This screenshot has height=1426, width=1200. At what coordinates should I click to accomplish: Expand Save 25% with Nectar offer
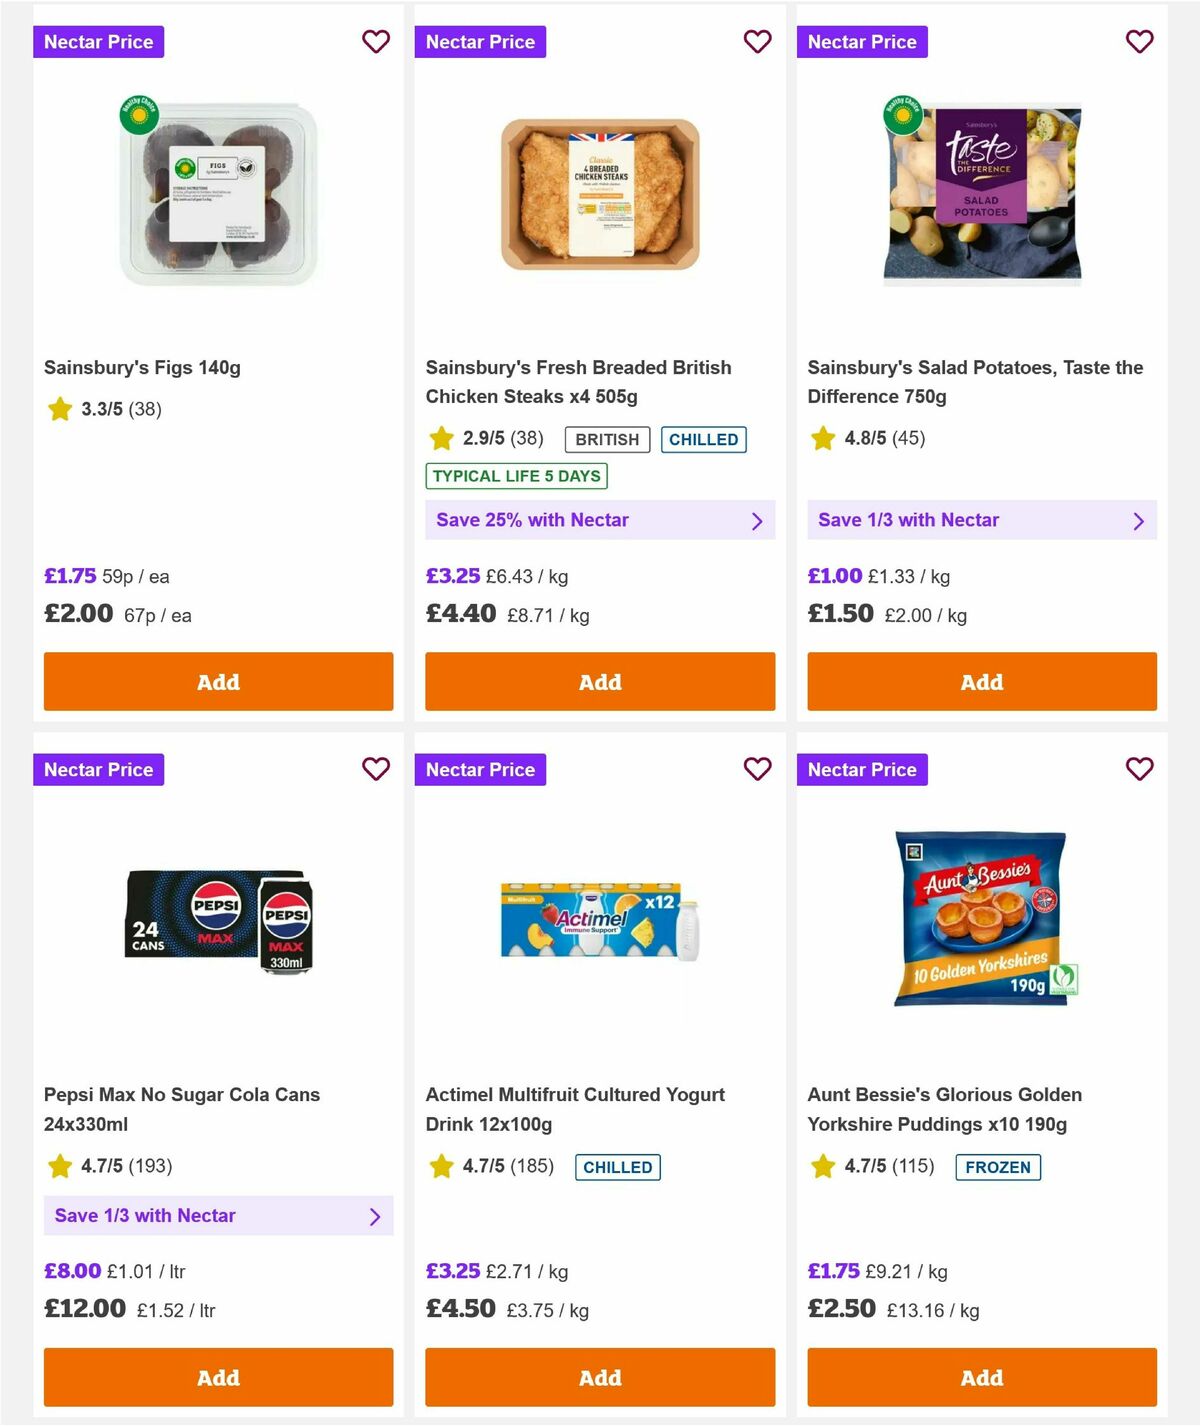(x=600, y=520)
